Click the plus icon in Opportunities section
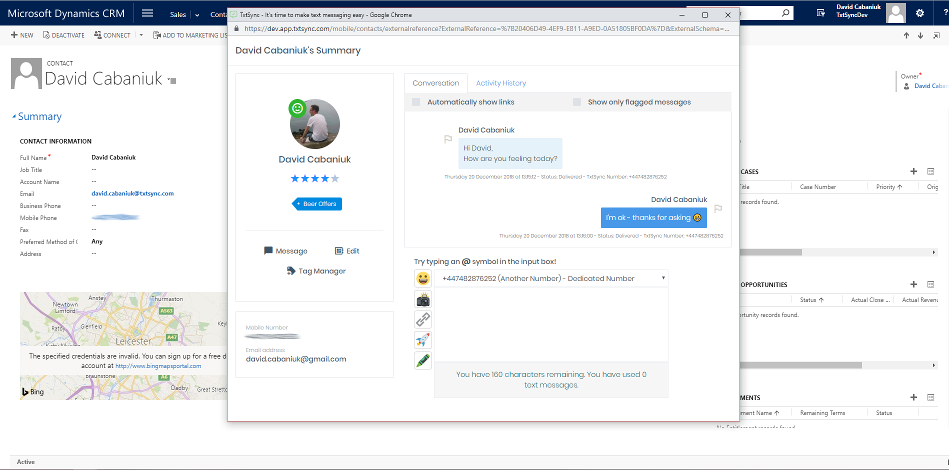 pyautogui.click(x=913, y=285)
